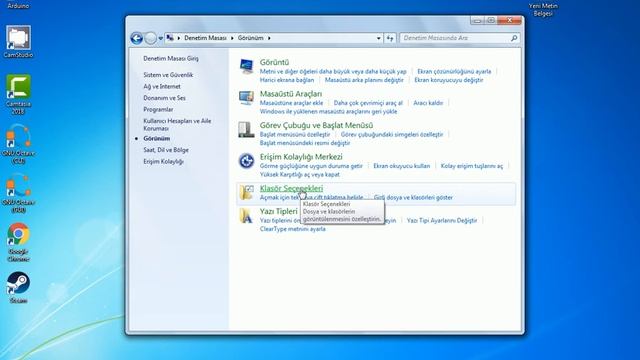Open Camtasia 2018 desktop shortcut

pyautogui.click(x=18, y=95)
